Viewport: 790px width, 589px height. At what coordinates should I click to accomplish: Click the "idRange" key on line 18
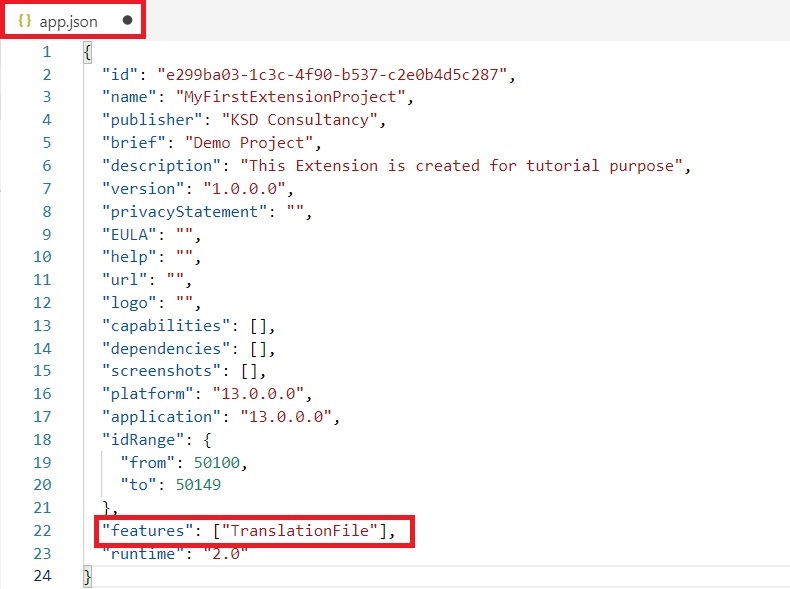[142, 439]
